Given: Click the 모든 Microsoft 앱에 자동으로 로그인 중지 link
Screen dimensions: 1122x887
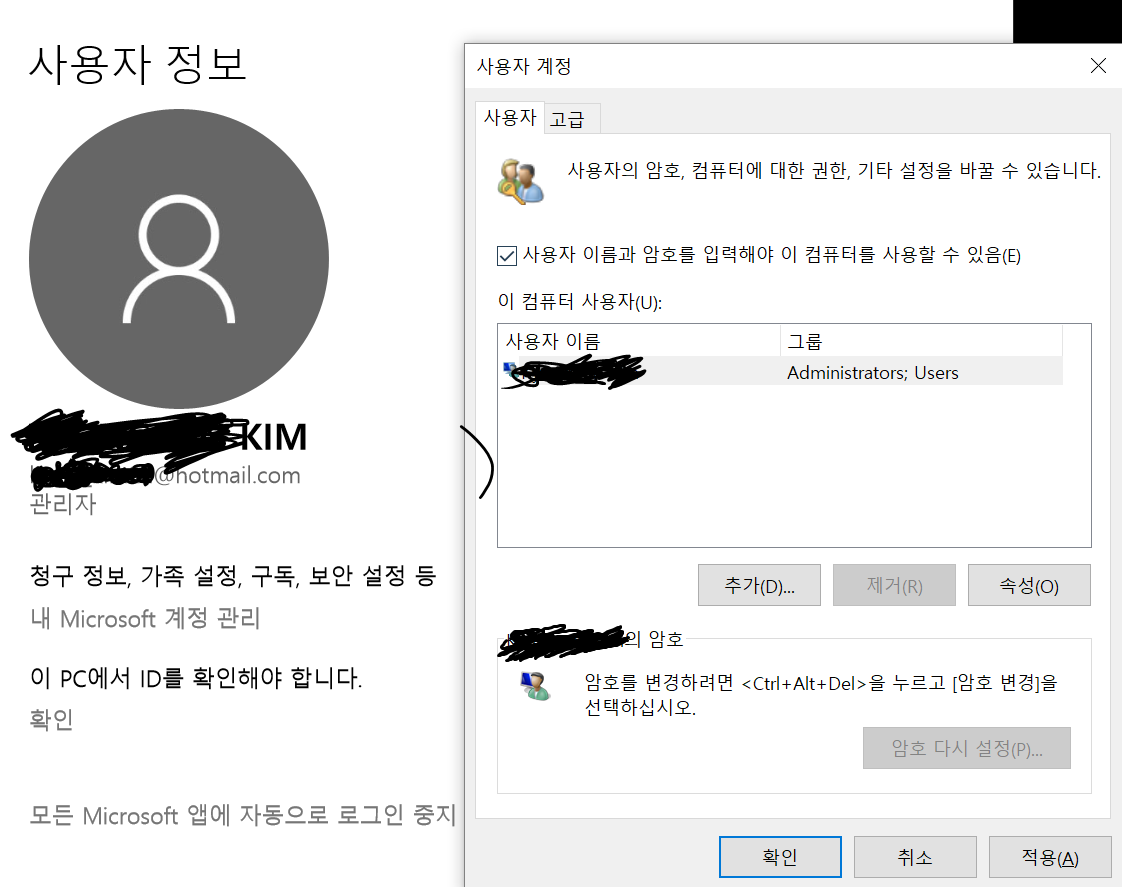Looking at the screenshot, I should pyautogui.click(x=243, y=815).
